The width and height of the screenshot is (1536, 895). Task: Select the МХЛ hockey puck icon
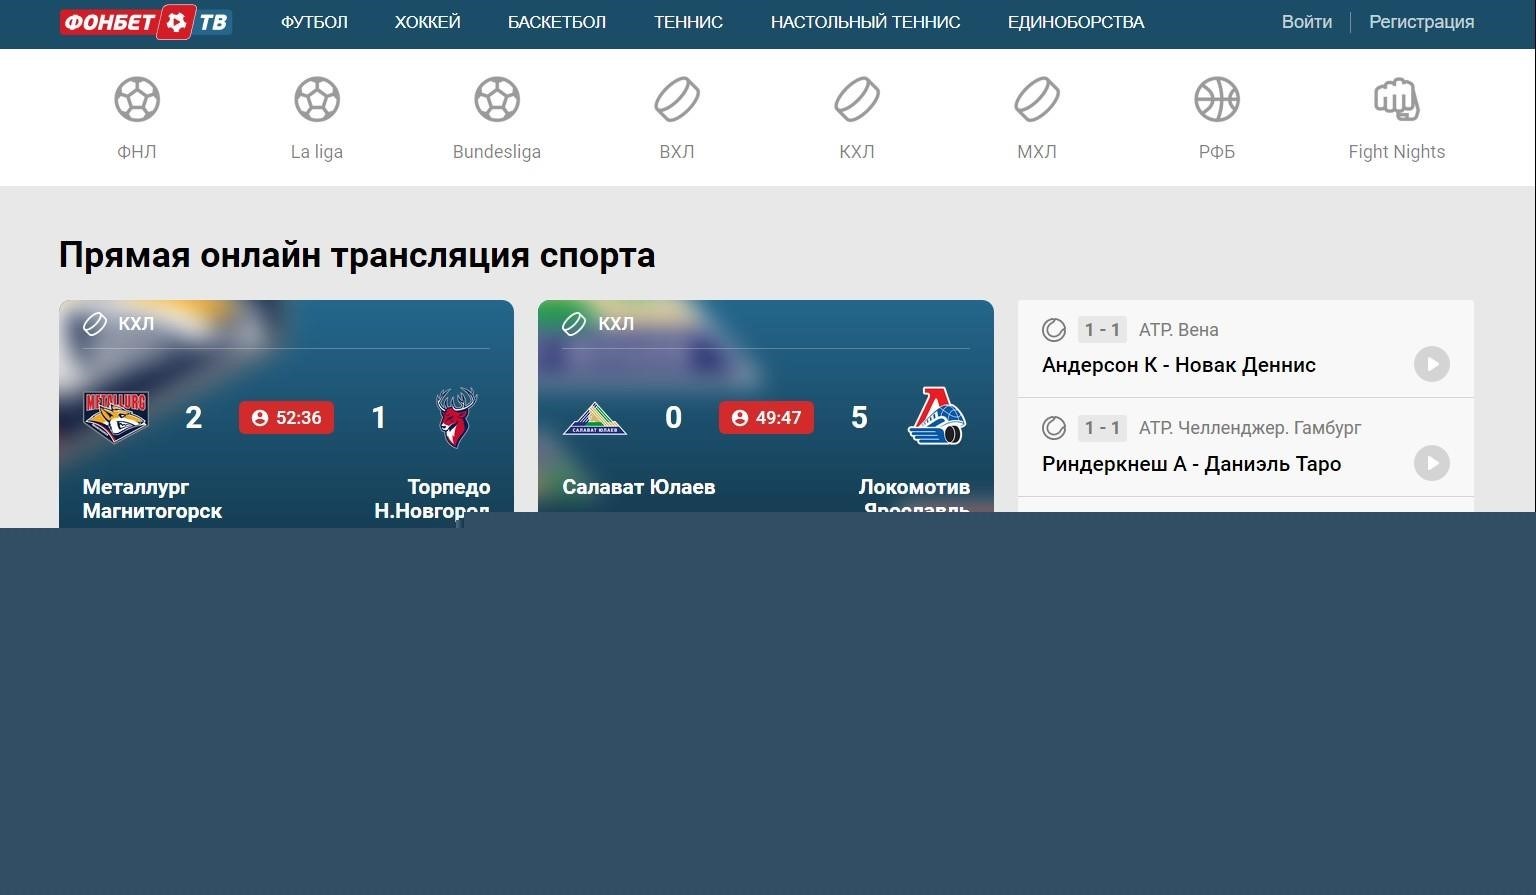point(1037,99)
